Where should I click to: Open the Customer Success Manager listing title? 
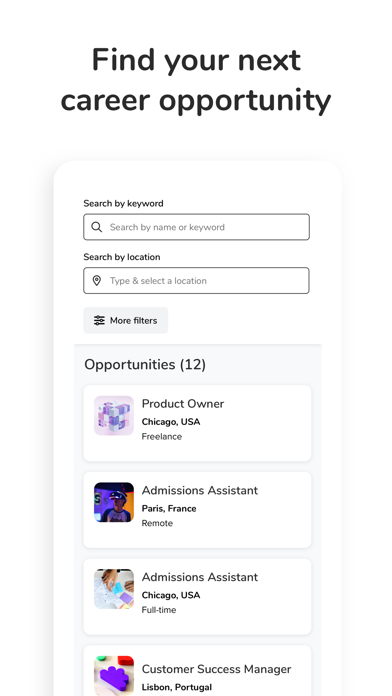(x=216, y=669)
